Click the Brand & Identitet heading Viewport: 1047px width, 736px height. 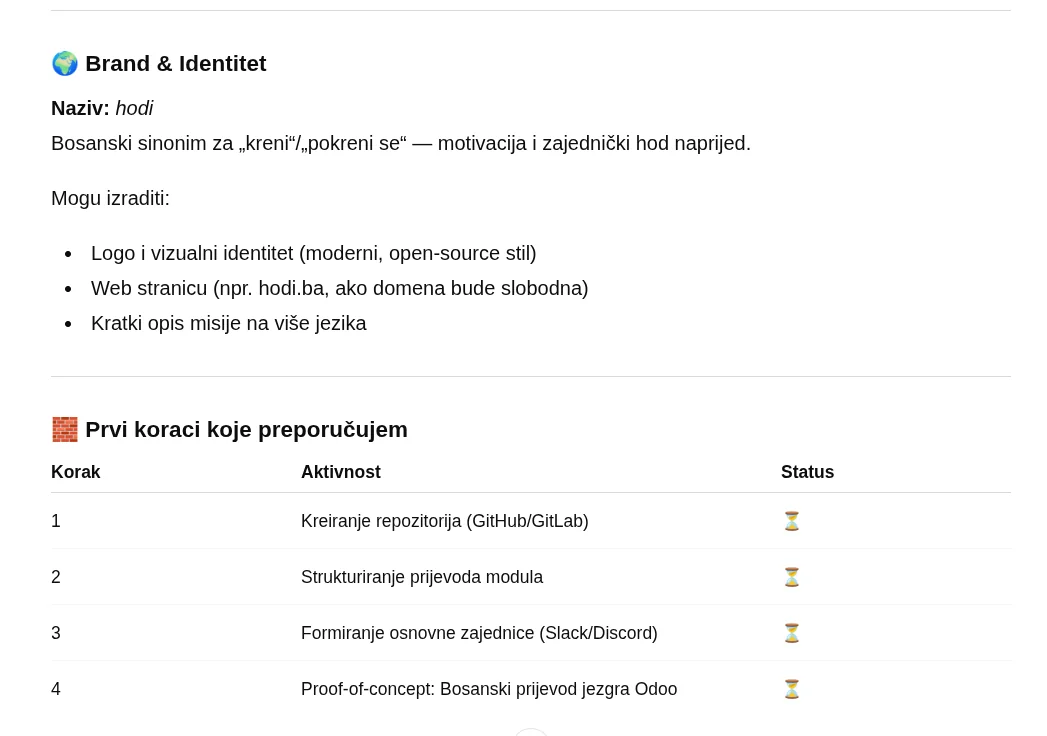point(175,64)
